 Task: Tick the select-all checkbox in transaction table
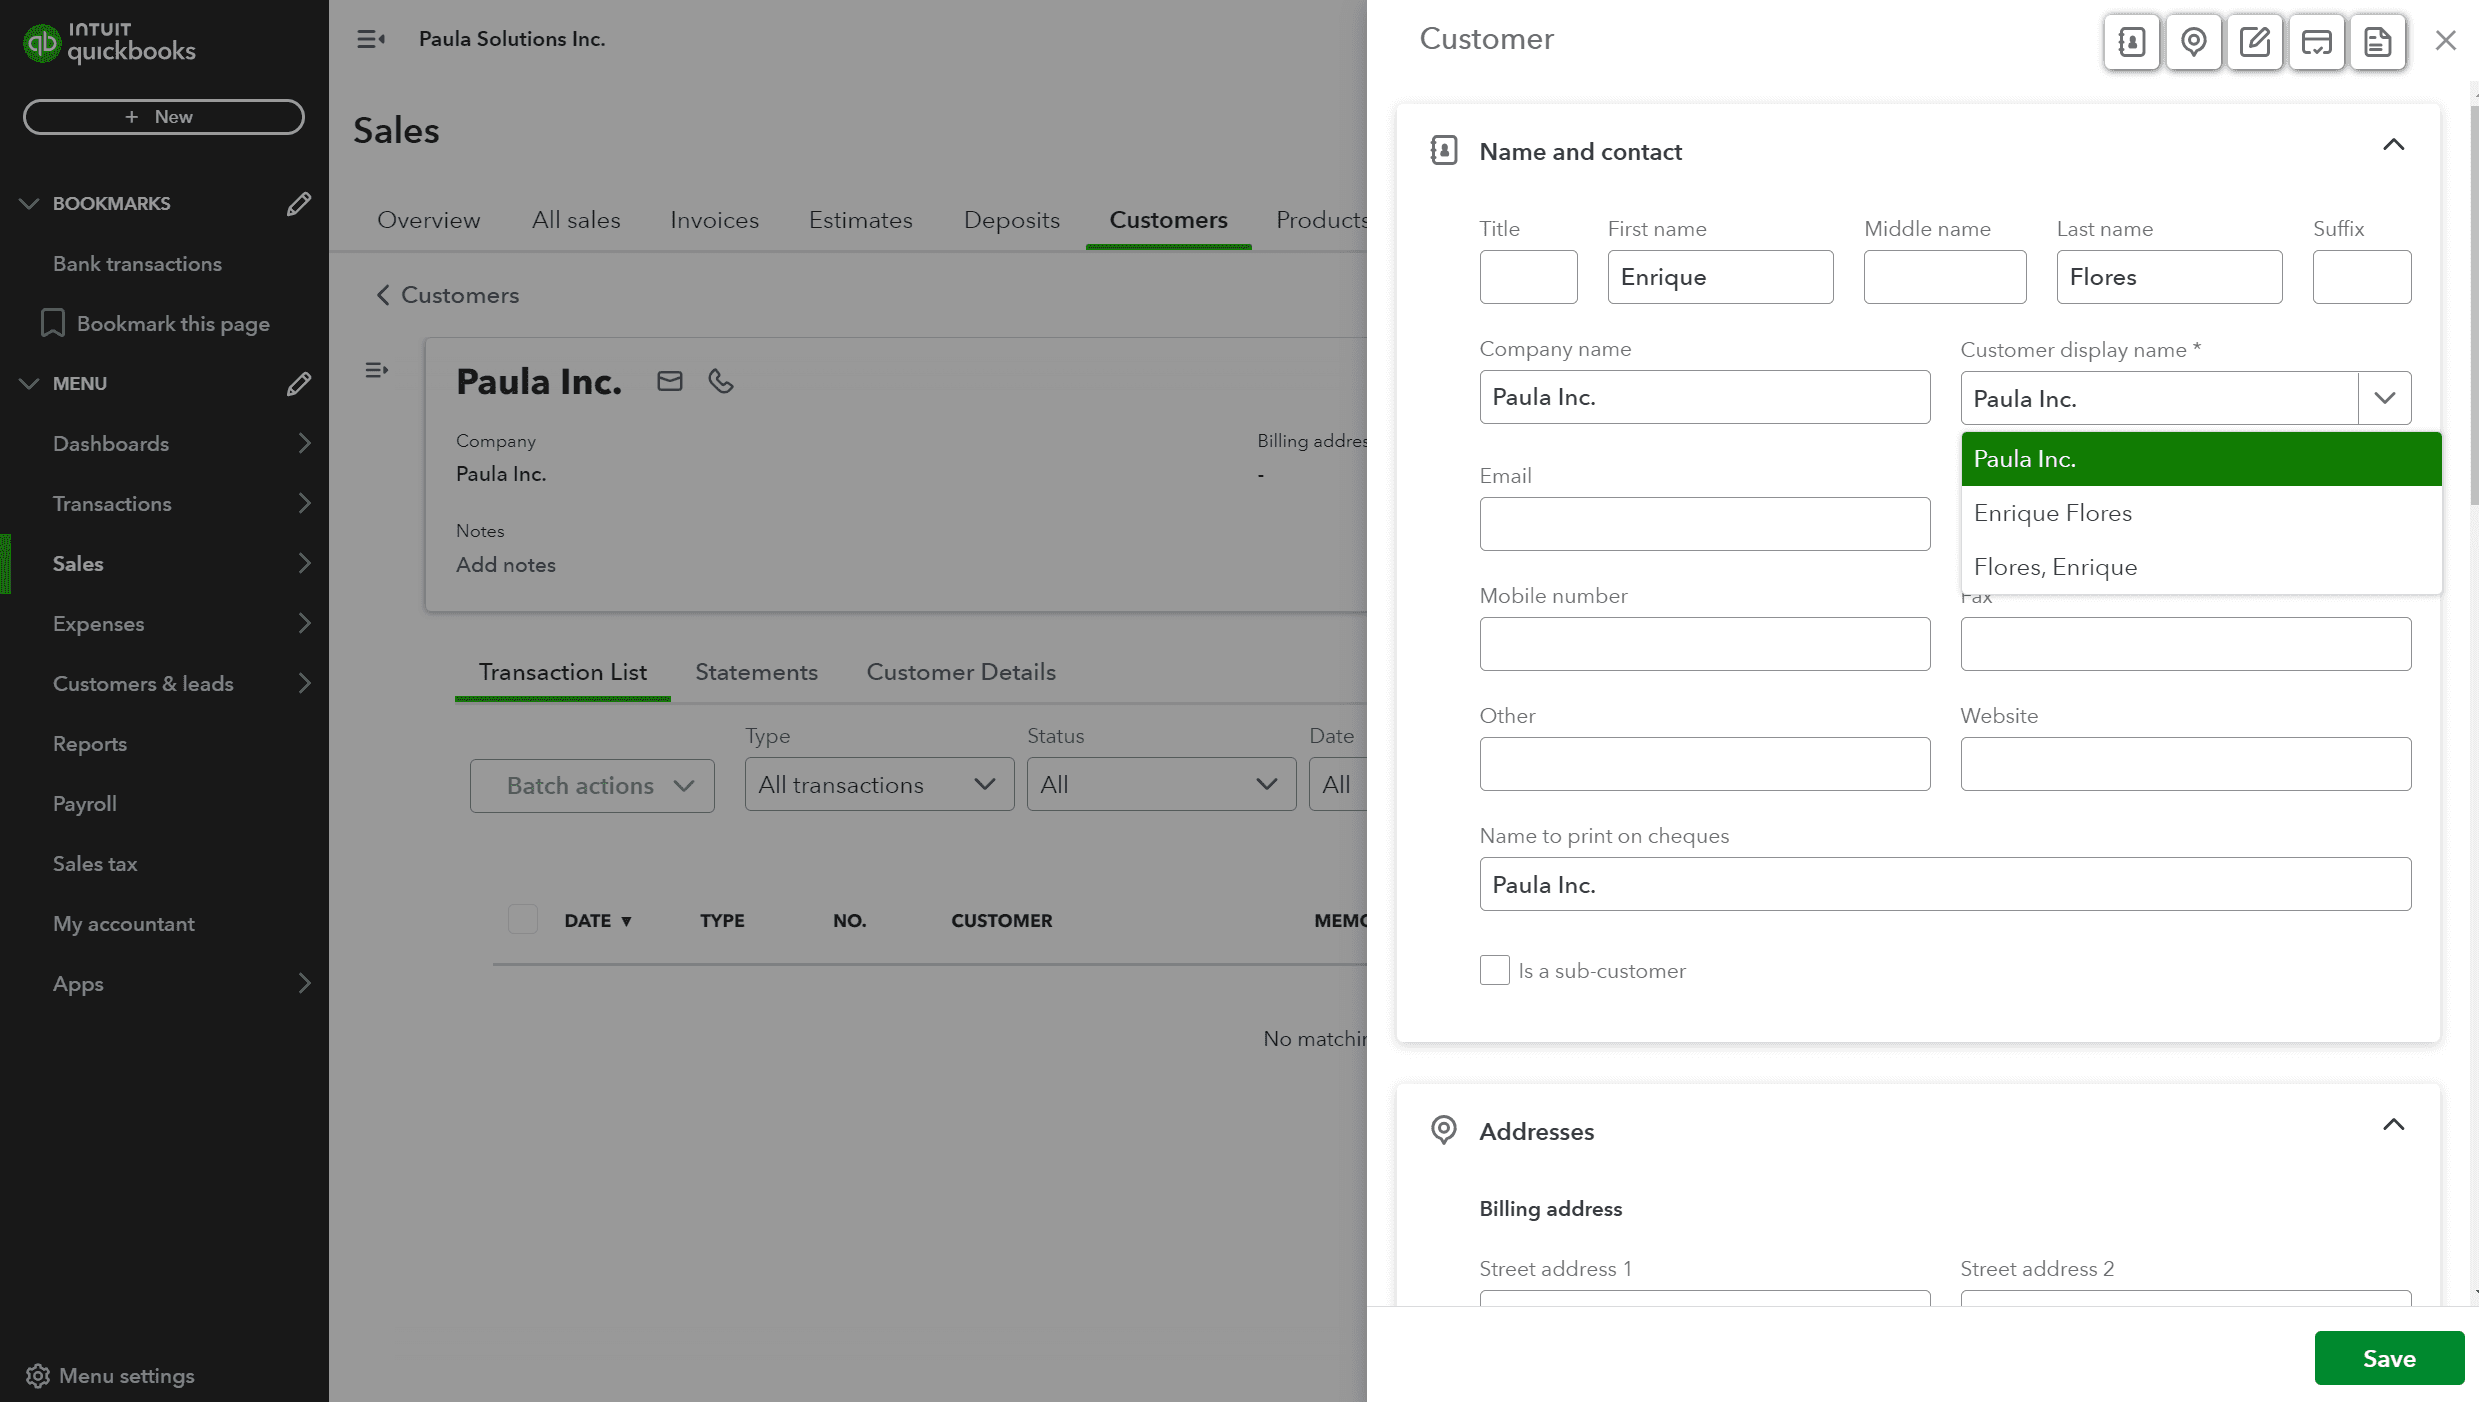point(522,920)
